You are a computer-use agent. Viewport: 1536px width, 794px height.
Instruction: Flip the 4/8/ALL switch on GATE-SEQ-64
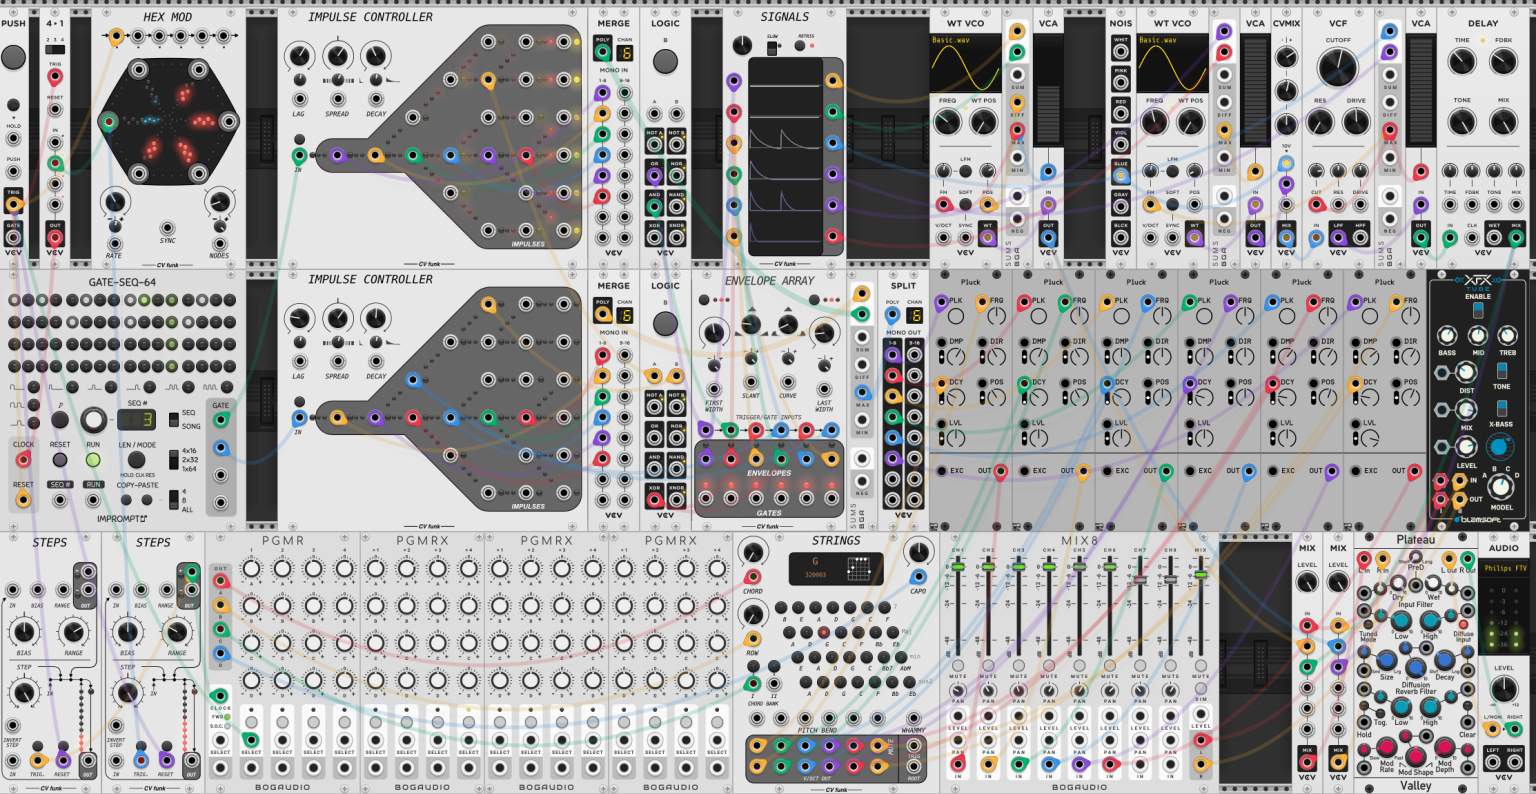tap(173, 500)
